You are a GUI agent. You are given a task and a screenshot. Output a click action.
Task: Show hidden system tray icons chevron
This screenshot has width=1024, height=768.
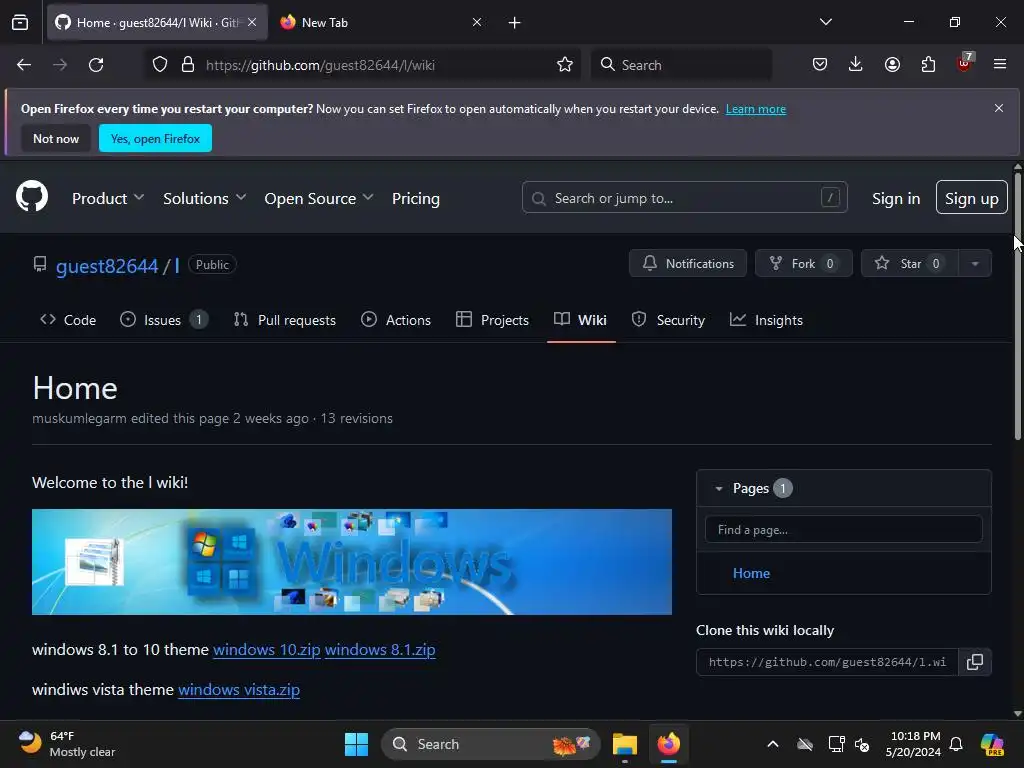[773, 744]
